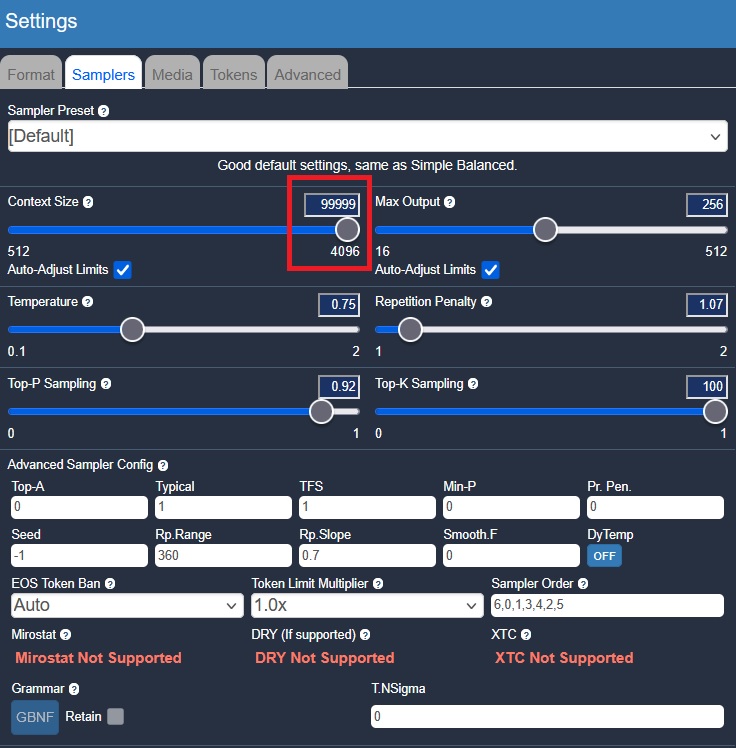Open Advanced Sampler Config help icon

point(163,465)
